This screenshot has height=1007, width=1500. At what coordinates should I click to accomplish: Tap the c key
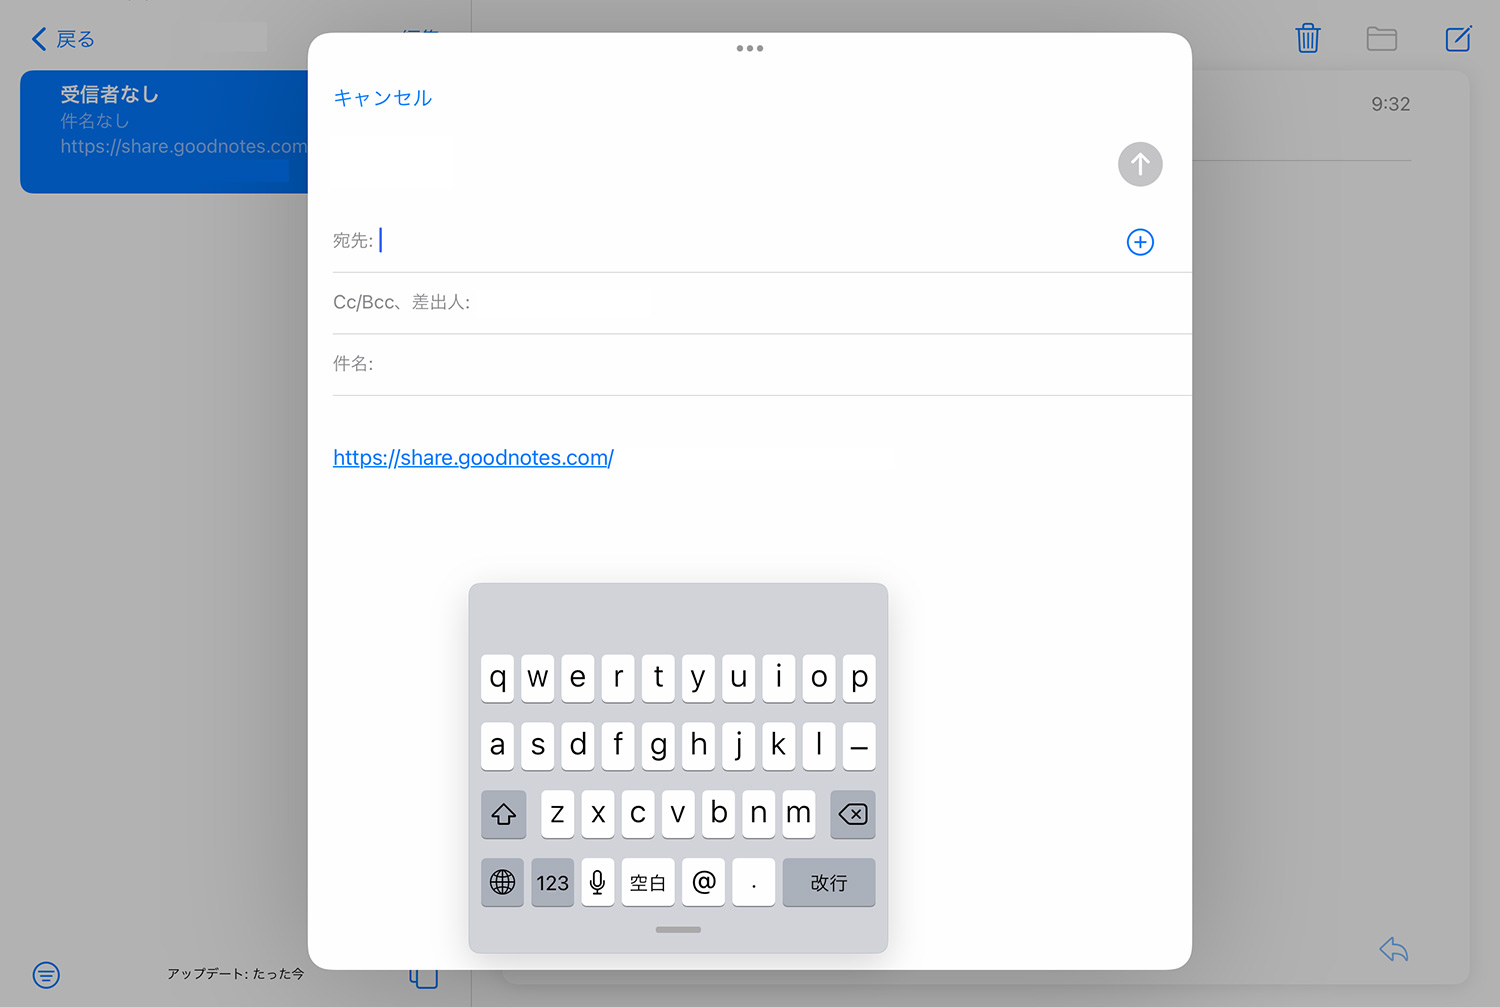(638, 814)
